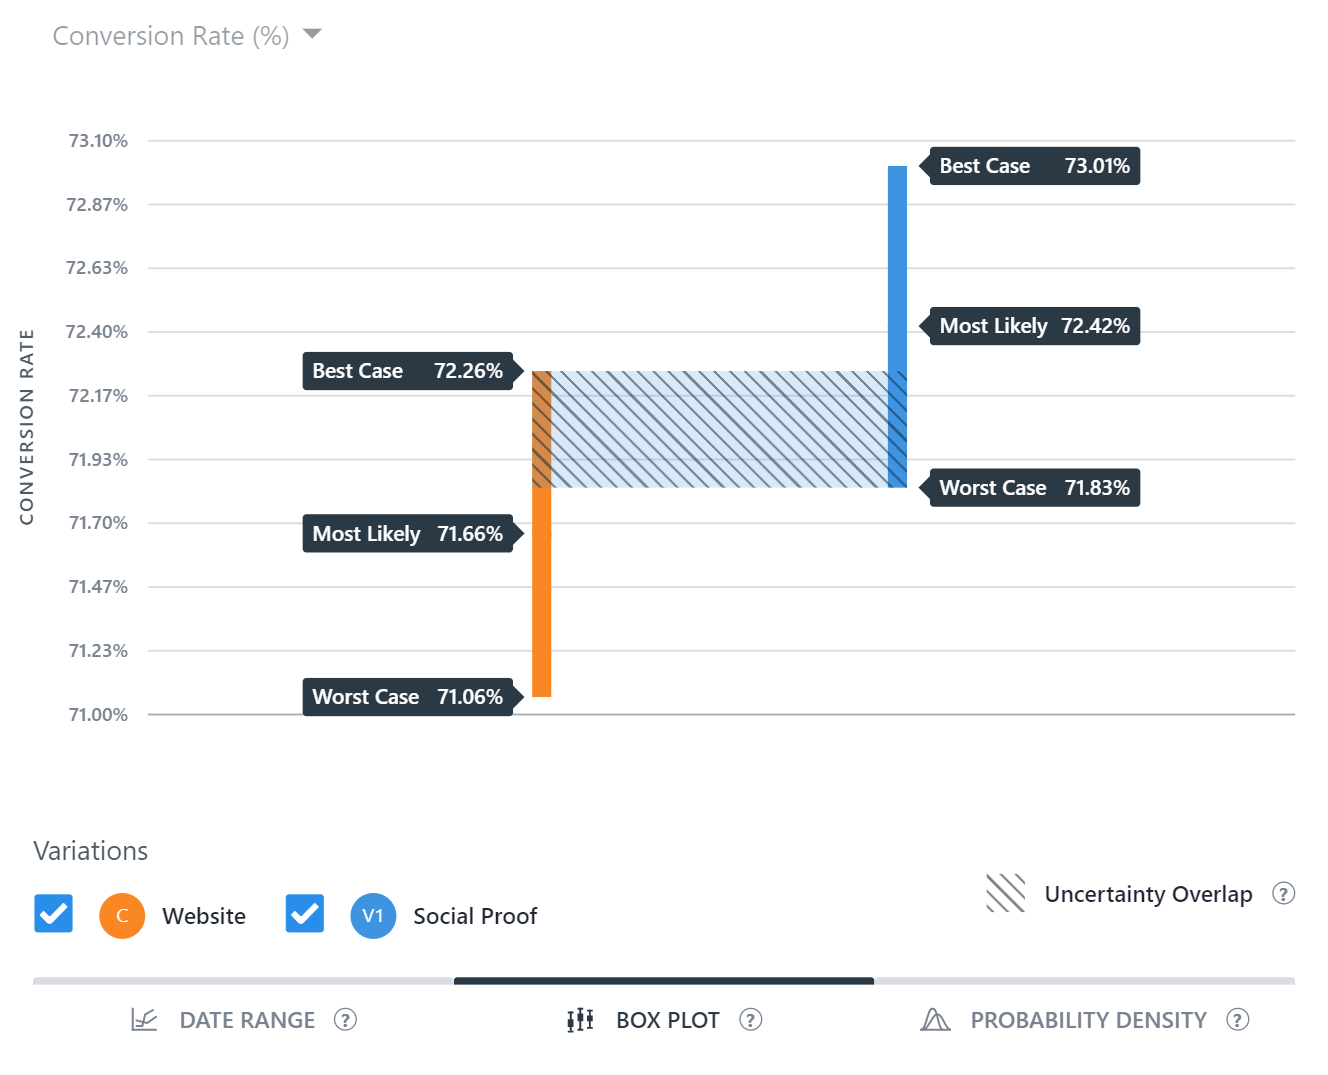Expand the Conversion Rate (%) dropdown arrow
The width and height of the screenshot is (1328, 1075).
312,34
